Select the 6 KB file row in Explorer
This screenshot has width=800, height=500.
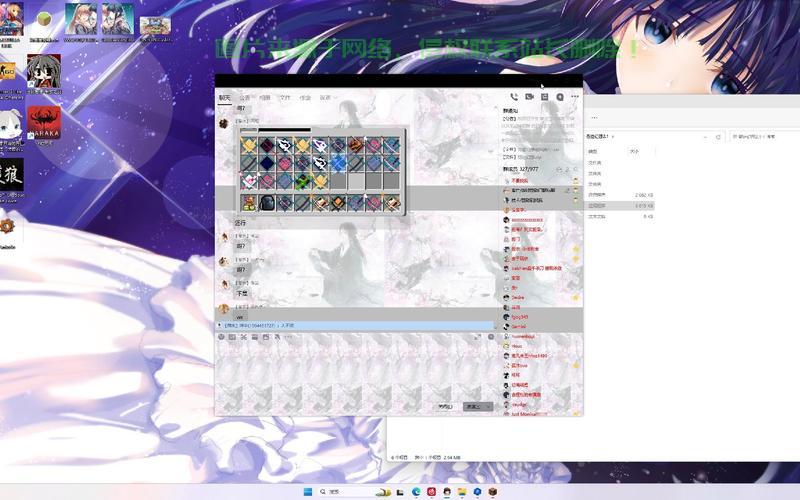coord(620,216)
